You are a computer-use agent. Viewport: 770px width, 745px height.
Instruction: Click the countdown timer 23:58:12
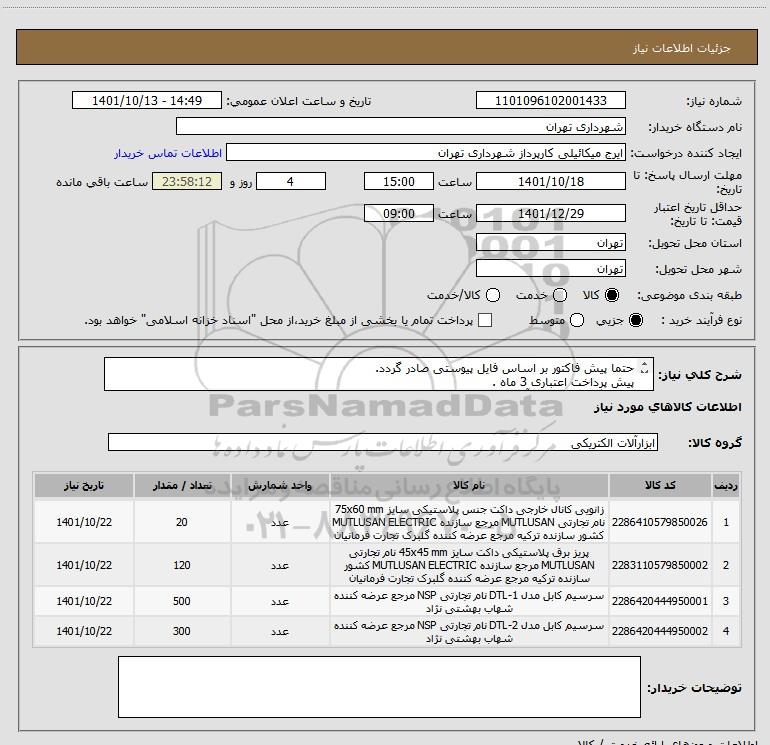click(187, 181)
